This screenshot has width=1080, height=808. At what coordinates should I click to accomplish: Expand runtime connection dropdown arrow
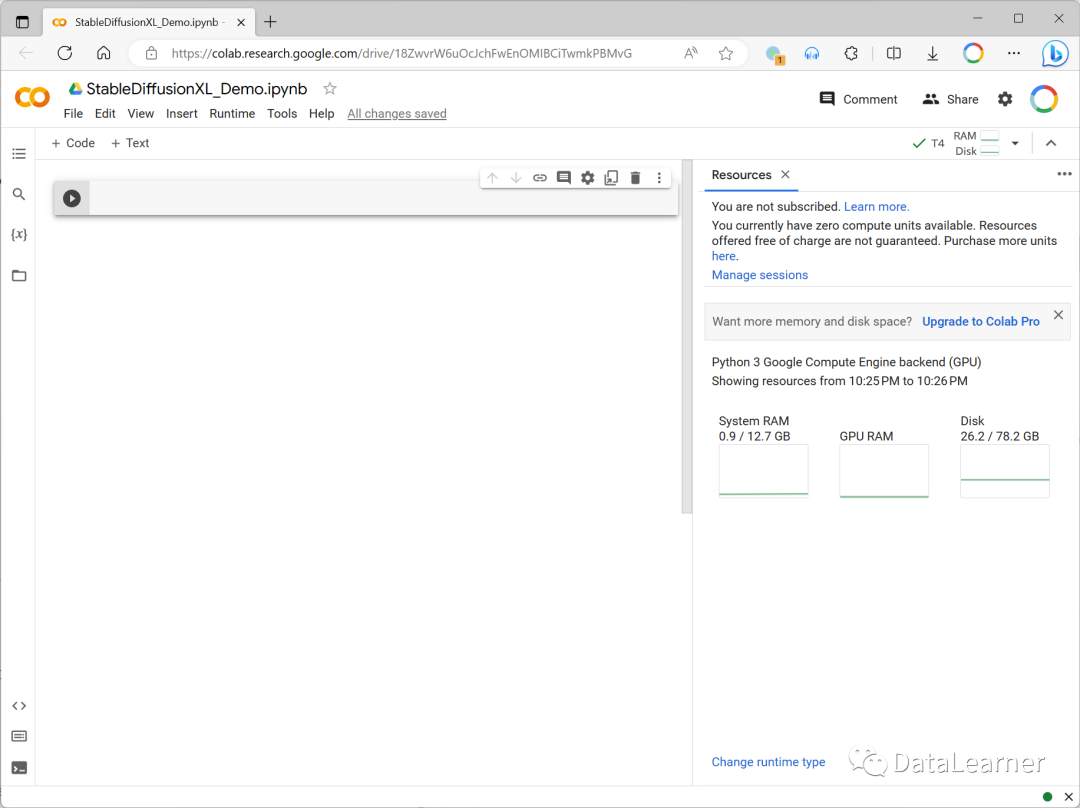tap(1015, 143)
